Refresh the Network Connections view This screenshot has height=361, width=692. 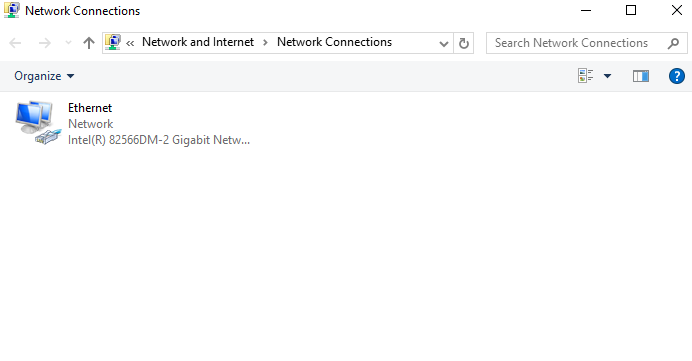click(x=463, y=43)
